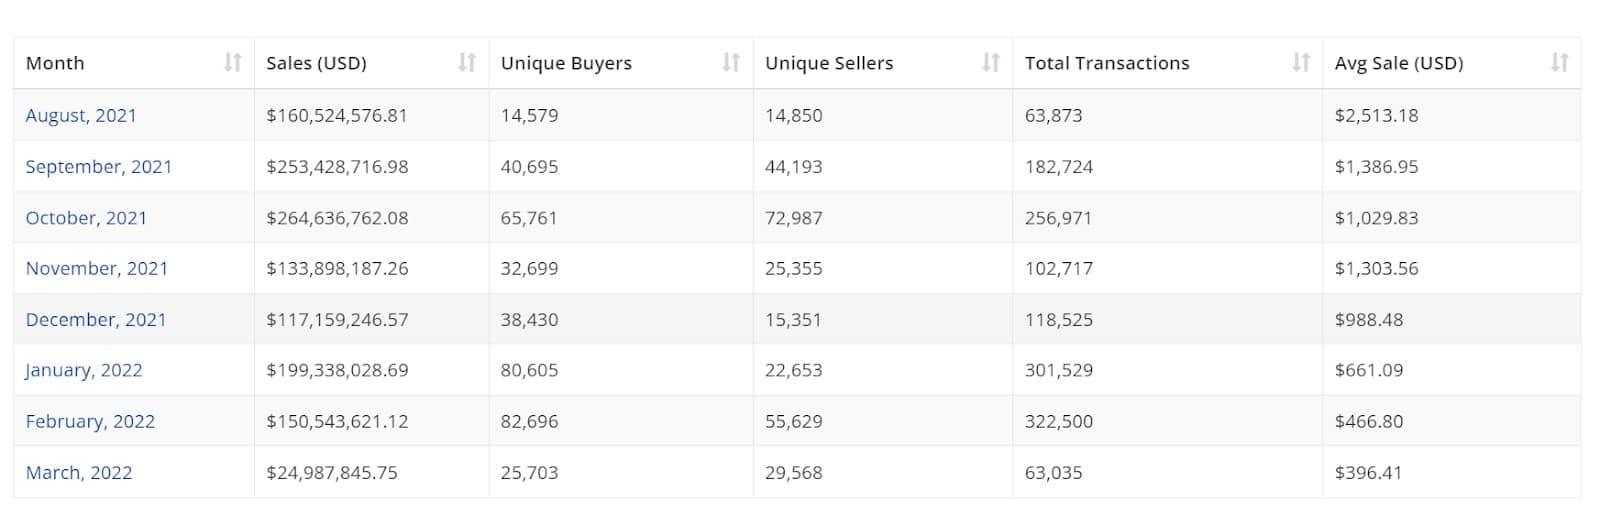
Task: Click the Sales (USD) header text
Action: (316, 63)
